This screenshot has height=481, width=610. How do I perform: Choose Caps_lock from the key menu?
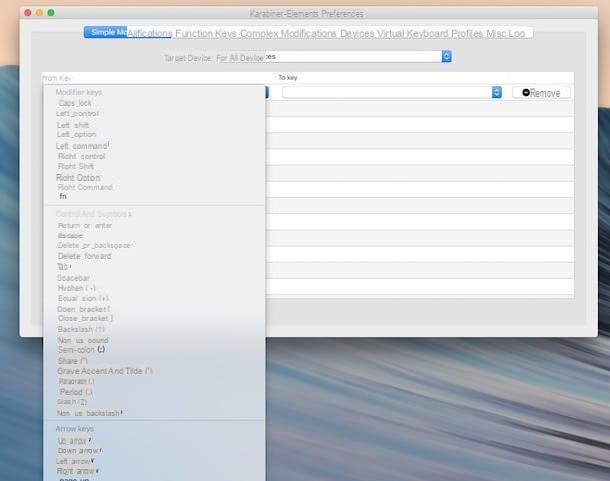tap(75, 103)
